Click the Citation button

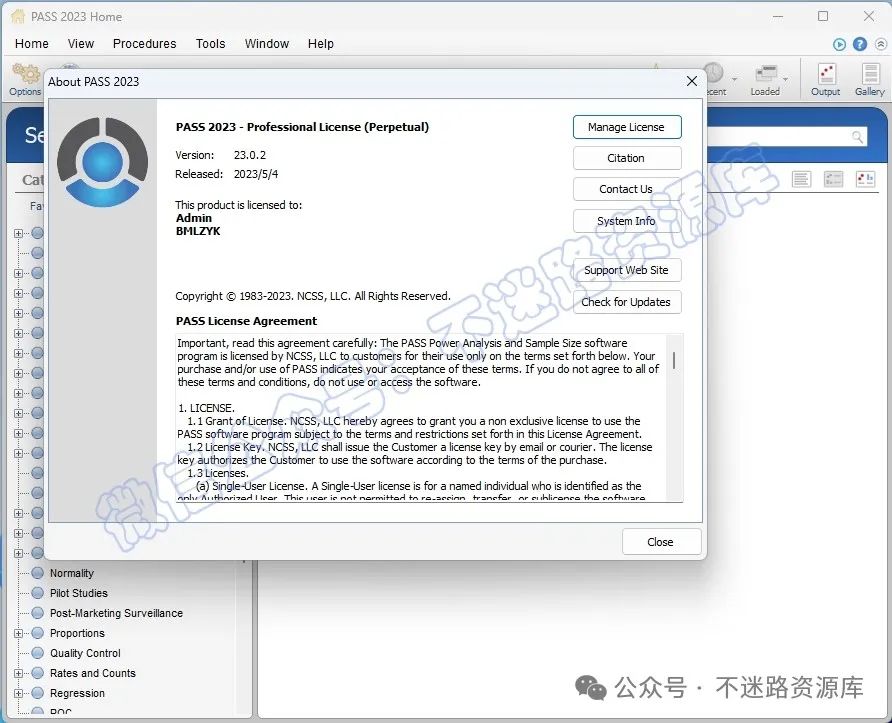click(627, 158)
